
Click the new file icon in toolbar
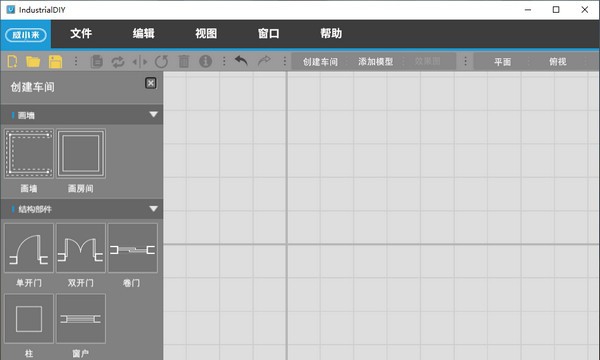[12, 62]
